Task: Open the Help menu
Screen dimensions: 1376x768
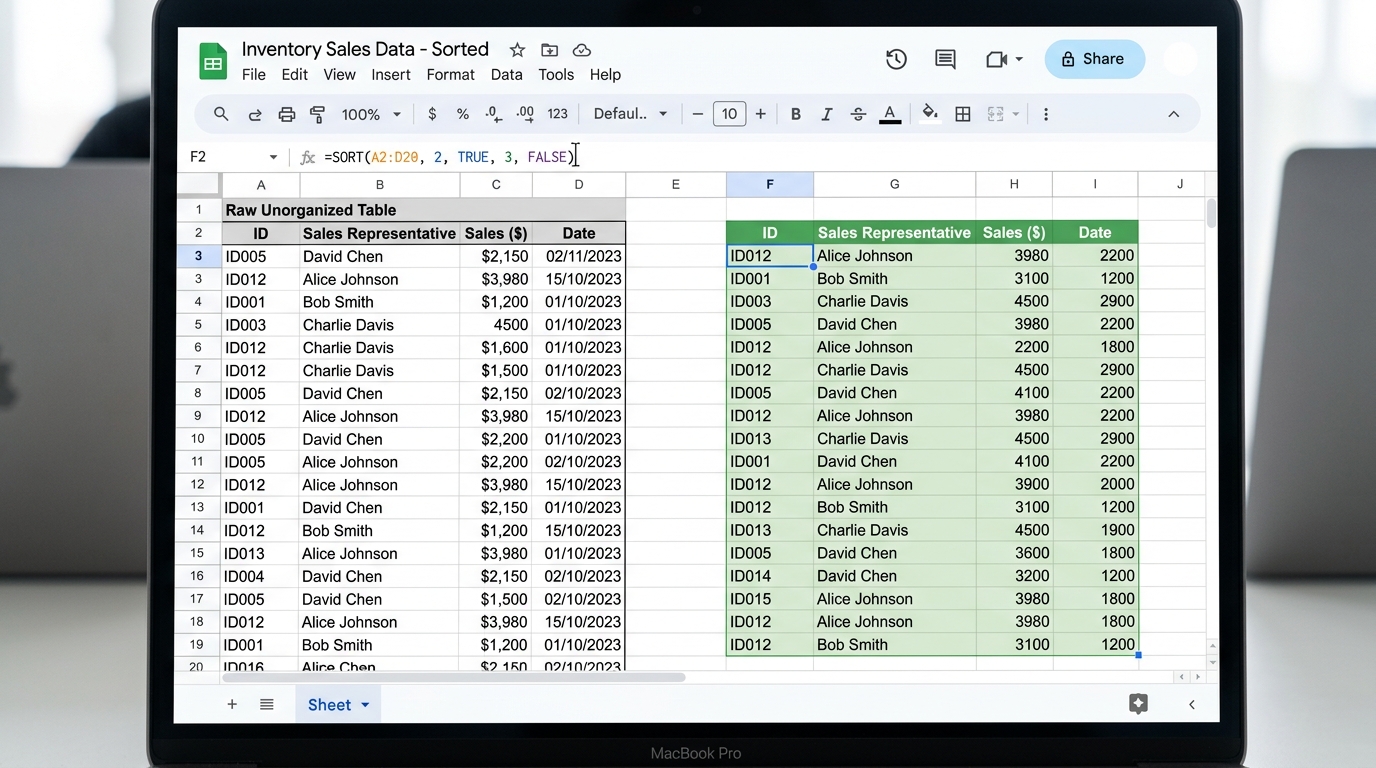Action: (605, 74)
